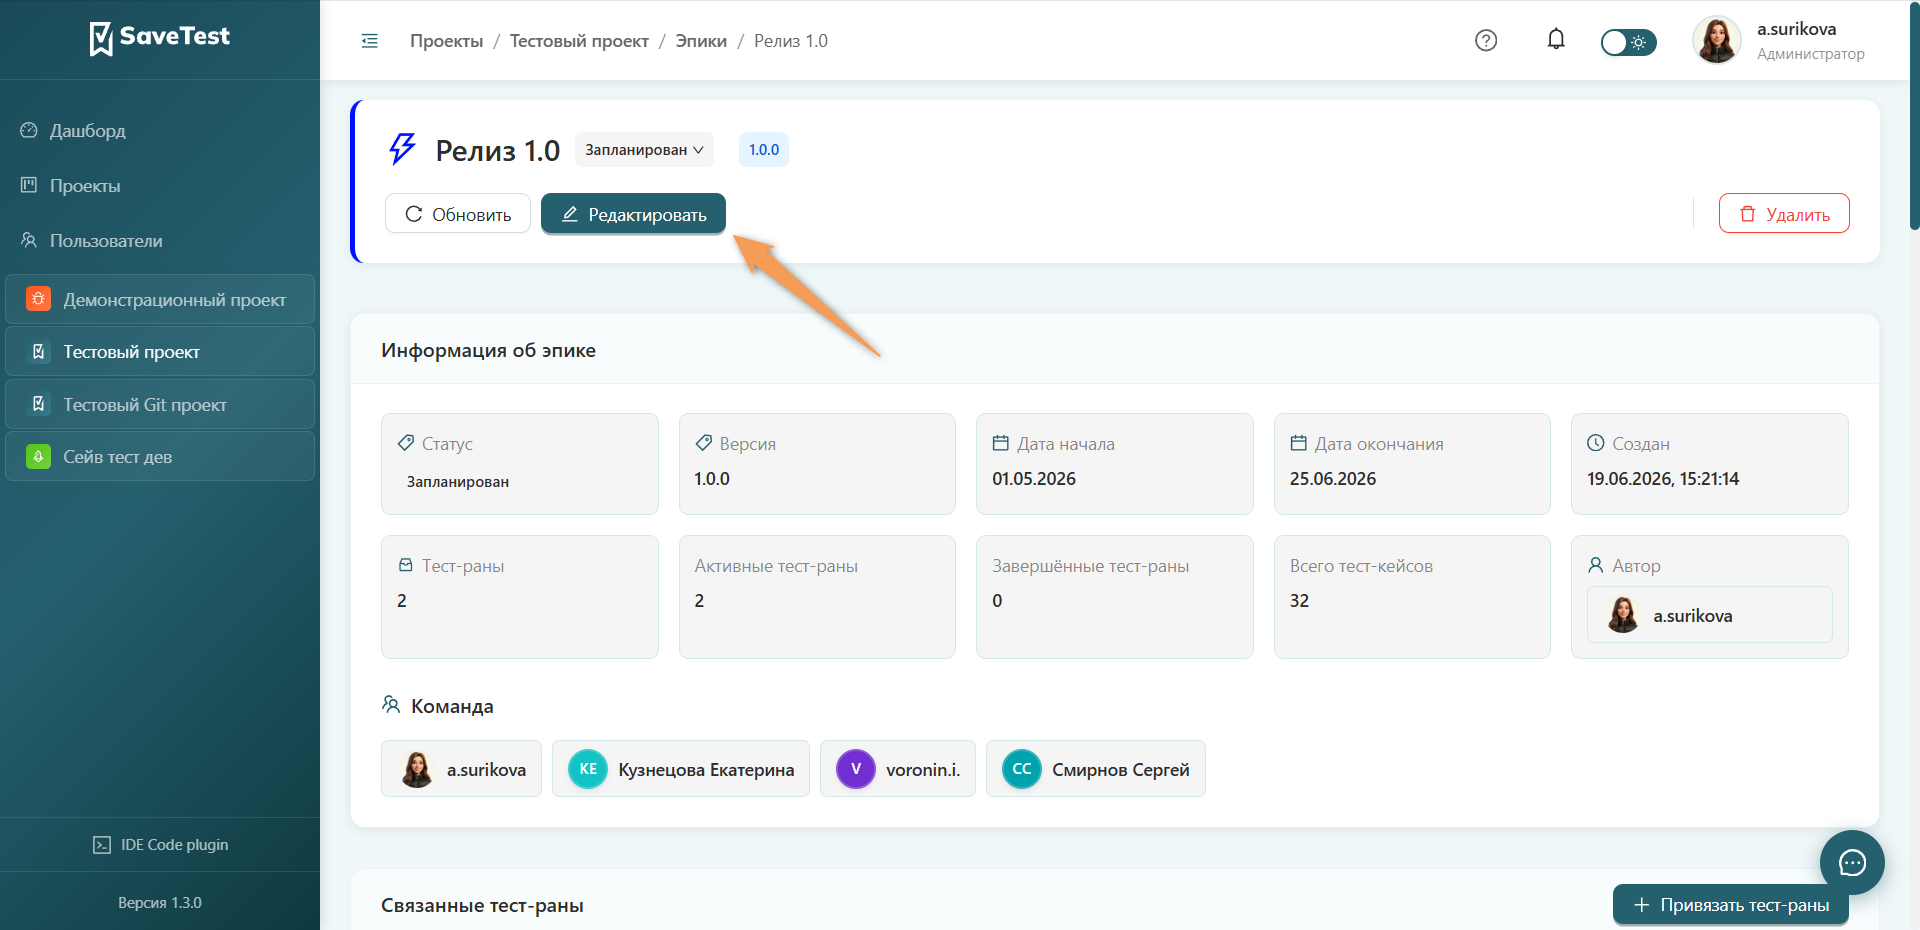Open the chat support bubble icon
The width and height of the screenshot is (1920, 930).
tap(1852, 862)
